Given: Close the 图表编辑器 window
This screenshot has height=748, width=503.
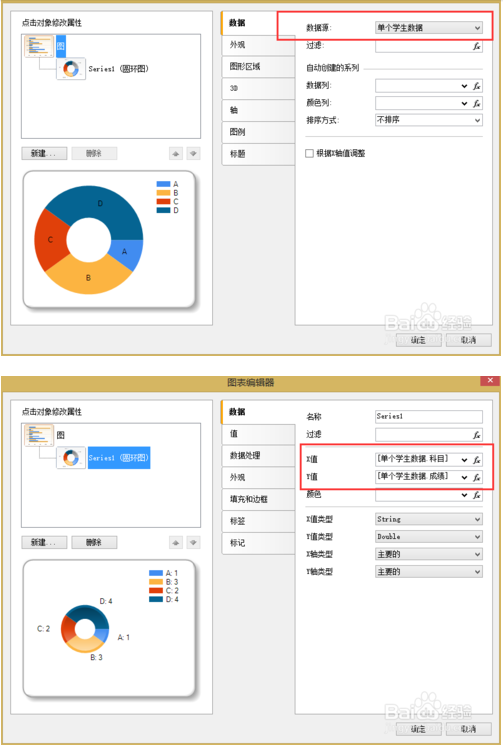Looking at the screenshot, I should pos(490,381).
